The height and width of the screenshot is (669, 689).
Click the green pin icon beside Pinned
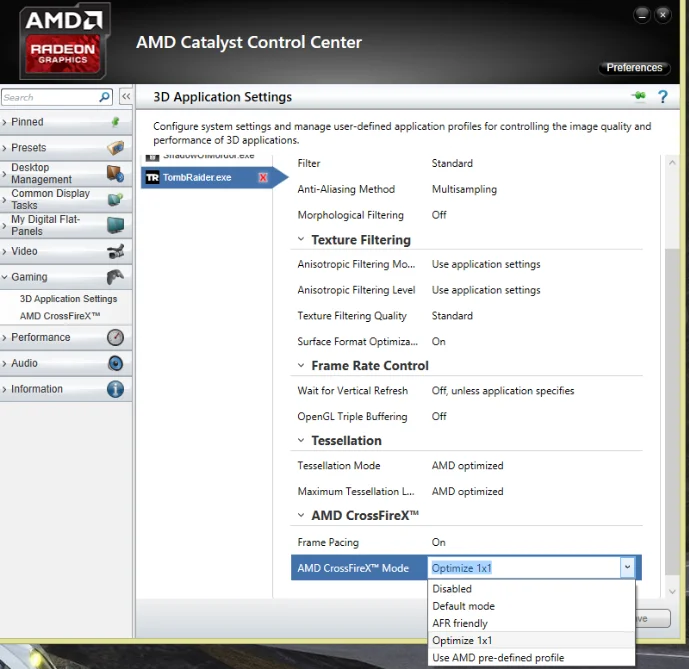(116, 122)
